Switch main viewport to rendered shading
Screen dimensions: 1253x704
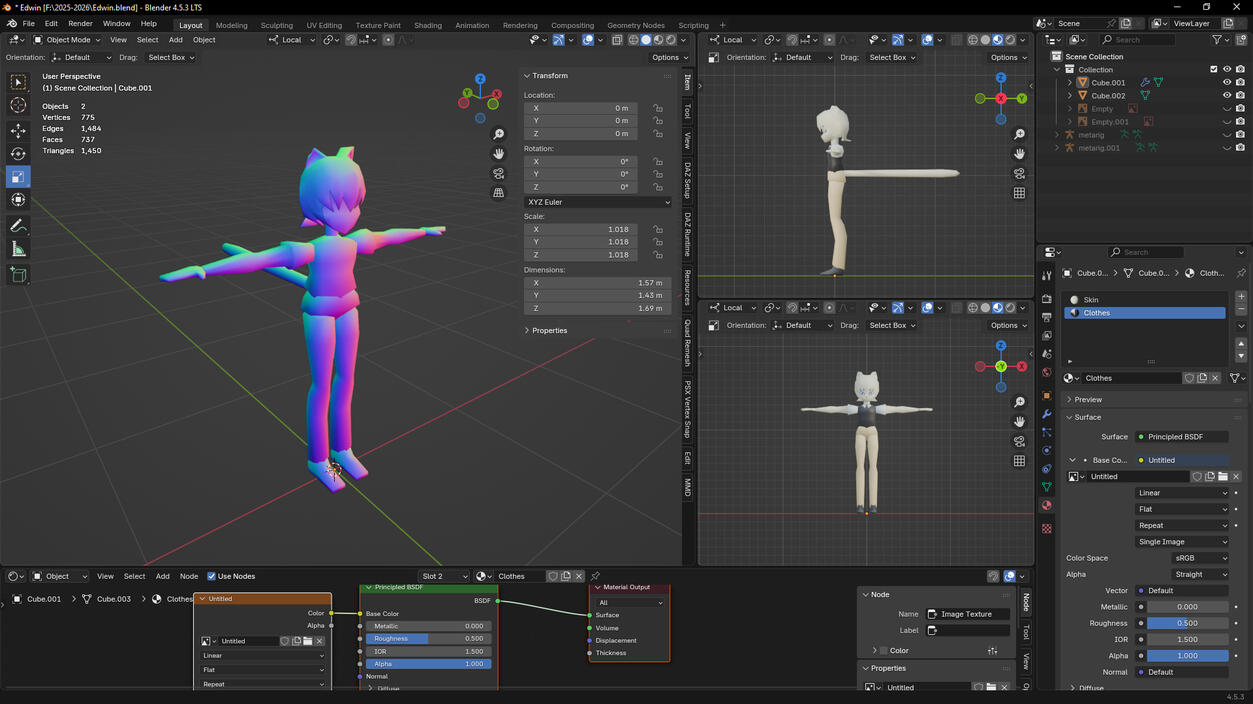point(671,40)
